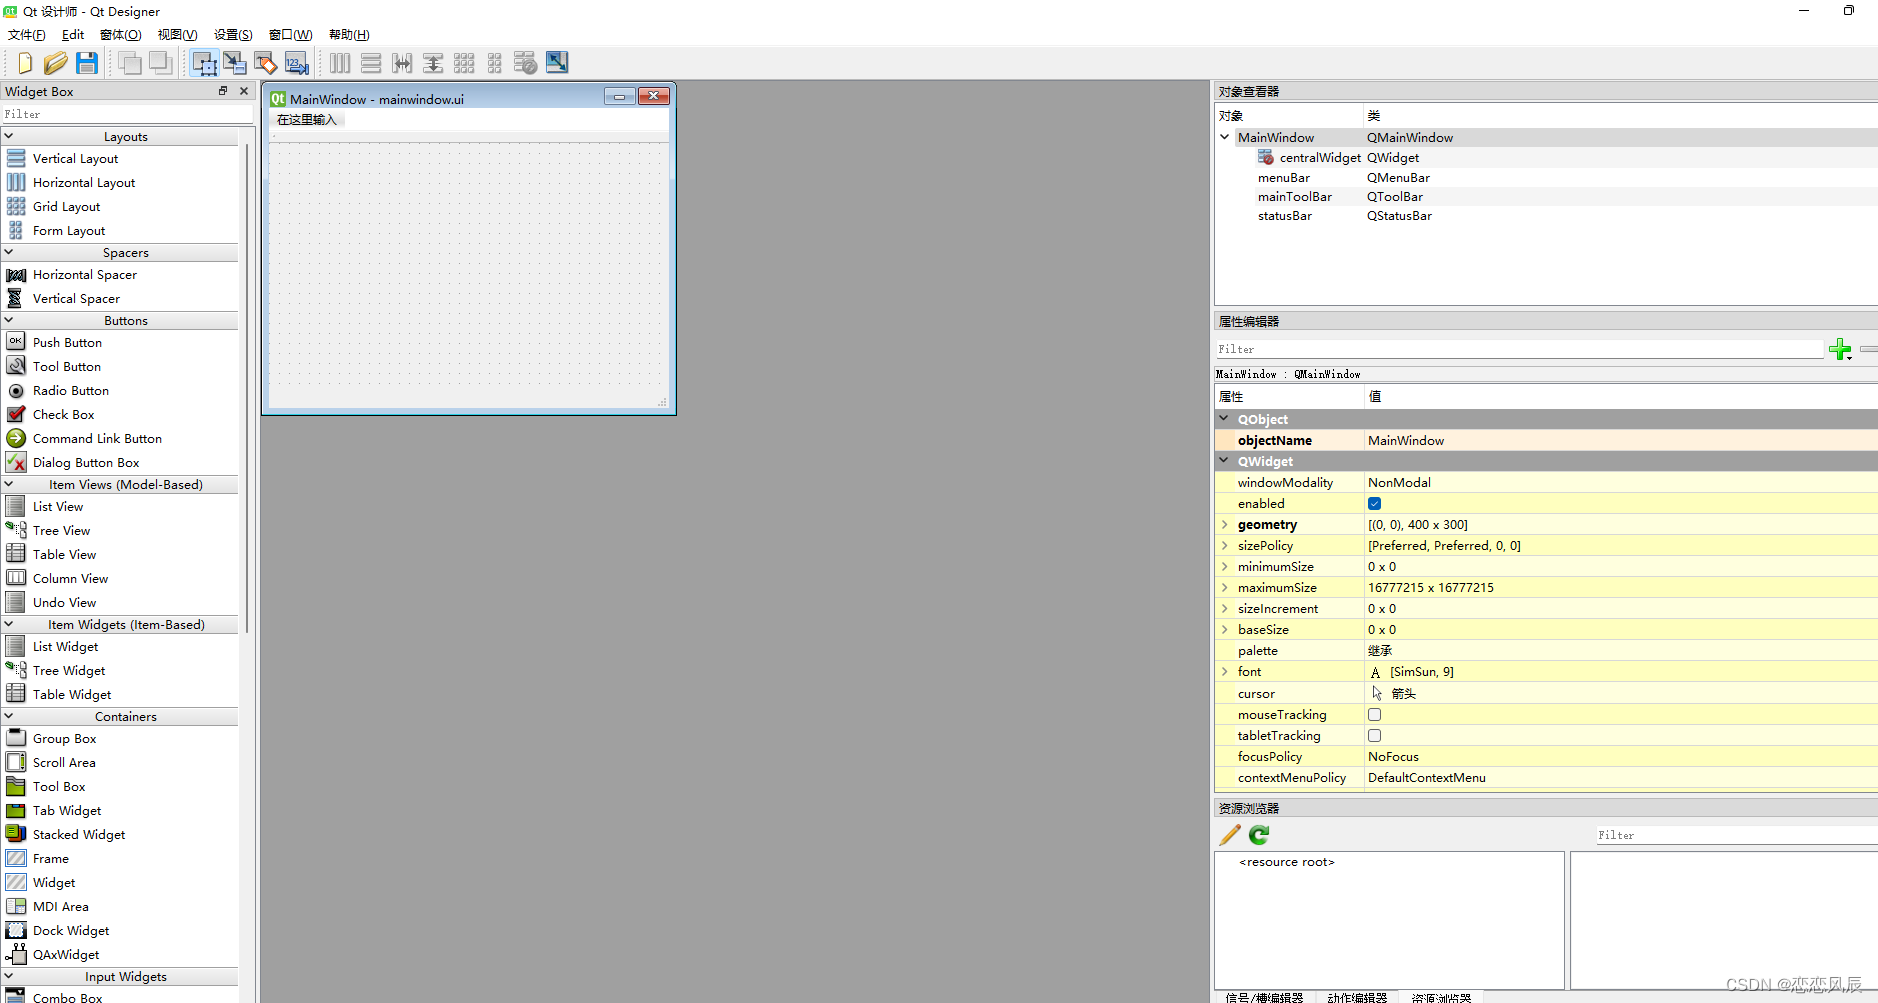The image size is (1878, 1003).
Task: Select Radio Button in Widget Box
Action: pos(71,390)
